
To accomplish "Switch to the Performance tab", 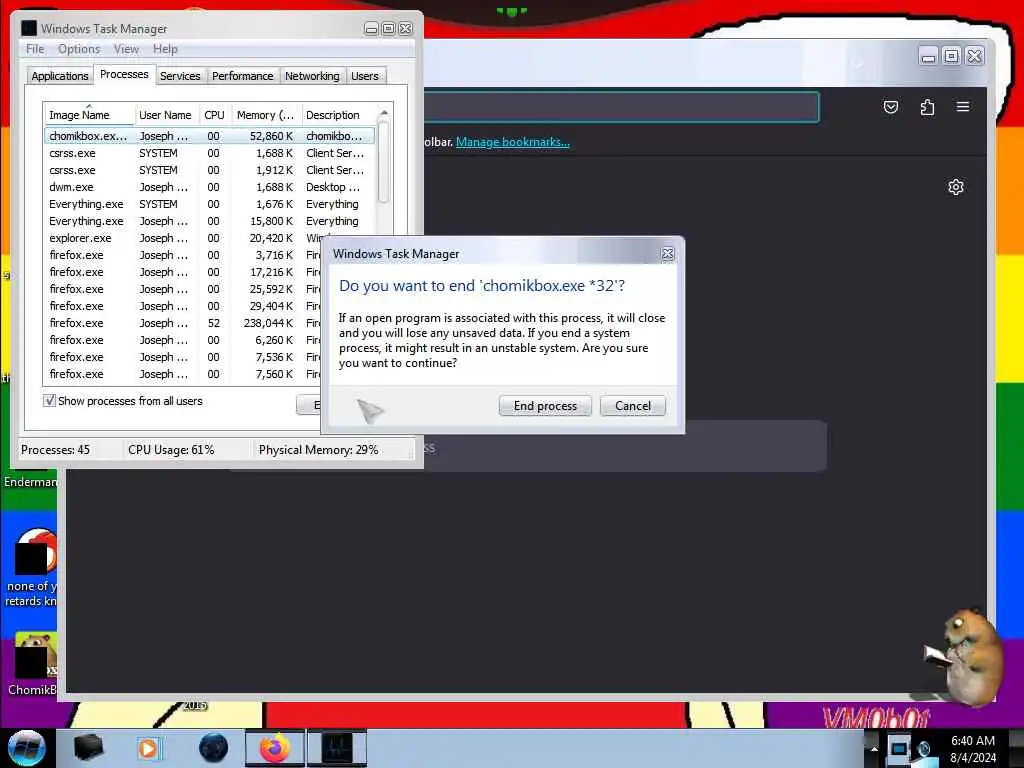I will tap(242, 76).
